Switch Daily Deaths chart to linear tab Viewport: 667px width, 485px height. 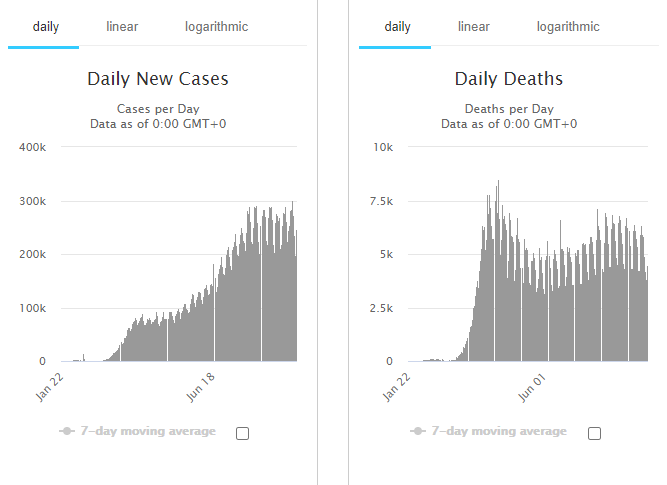coord(474,27)
